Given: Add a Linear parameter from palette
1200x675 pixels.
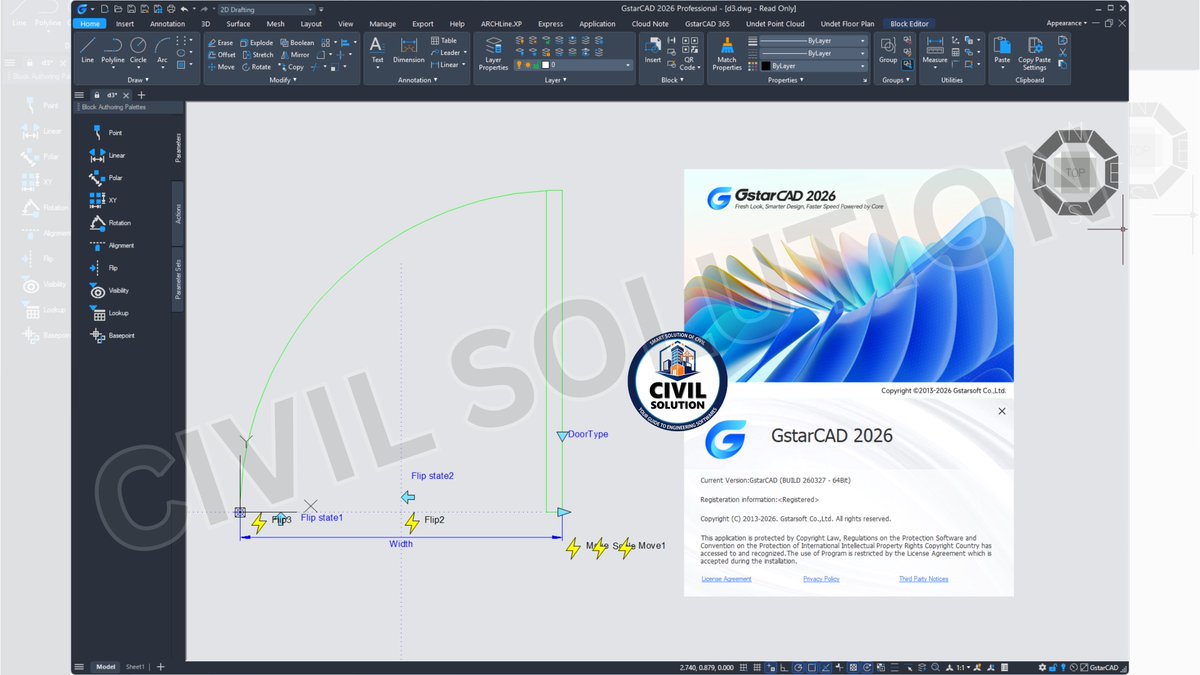Looking at the screenshot, I should [x=108, y=155].
